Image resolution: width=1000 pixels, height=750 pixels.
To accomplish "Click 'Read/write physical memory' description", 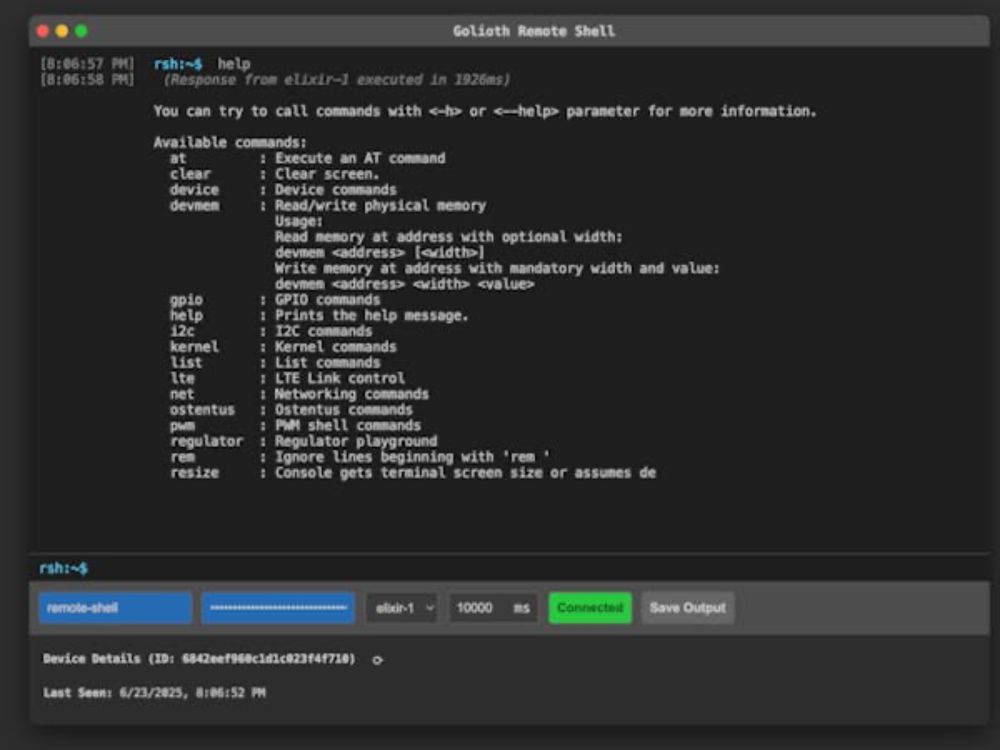I will pos(380,205).
